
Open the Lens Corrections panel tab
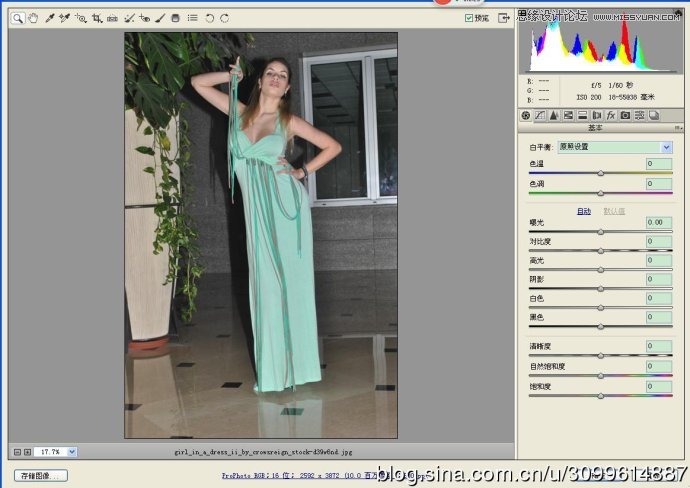tap(597, 116)
